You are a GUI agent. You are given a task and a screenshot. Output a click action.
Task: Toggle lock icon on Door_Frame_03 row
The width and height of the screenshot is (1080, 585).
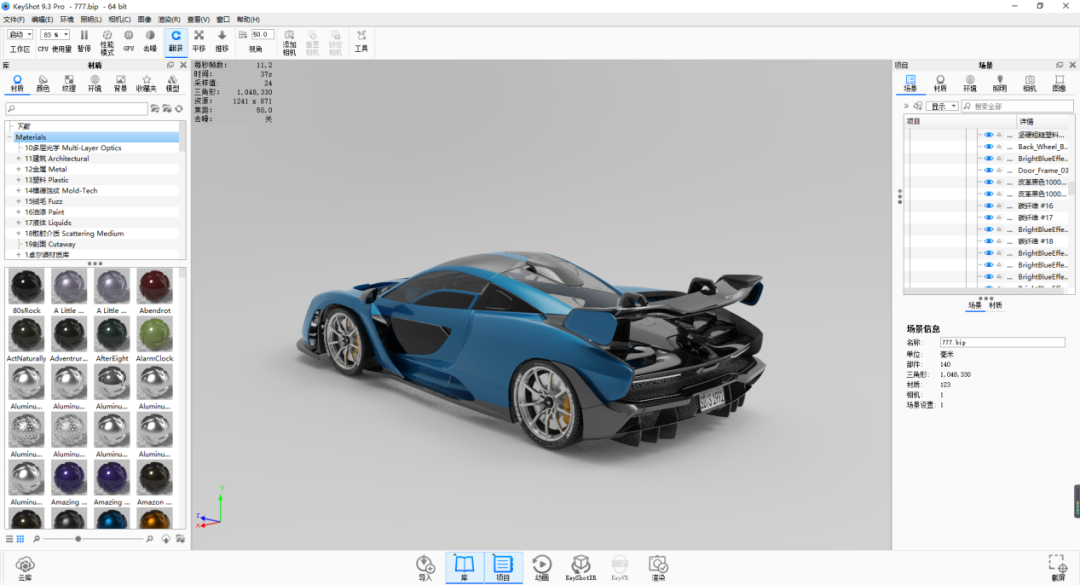click(x=999, y=170)
